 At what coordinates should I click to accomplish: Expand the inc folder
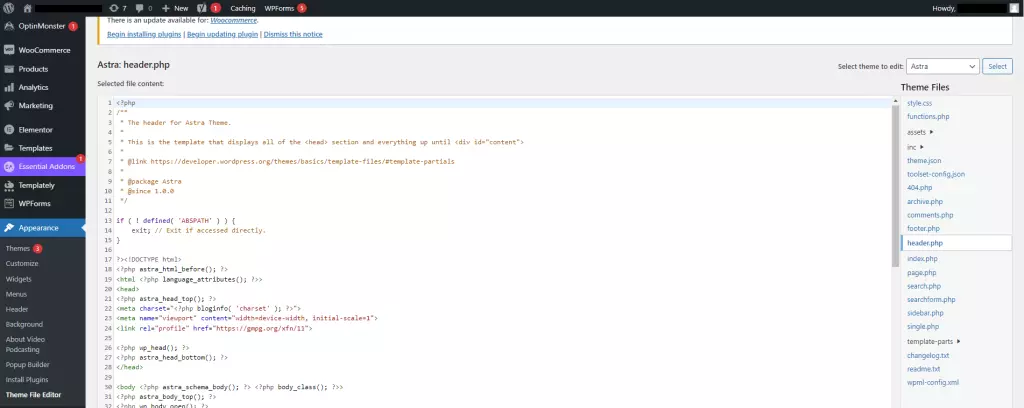tap(916, 147)
